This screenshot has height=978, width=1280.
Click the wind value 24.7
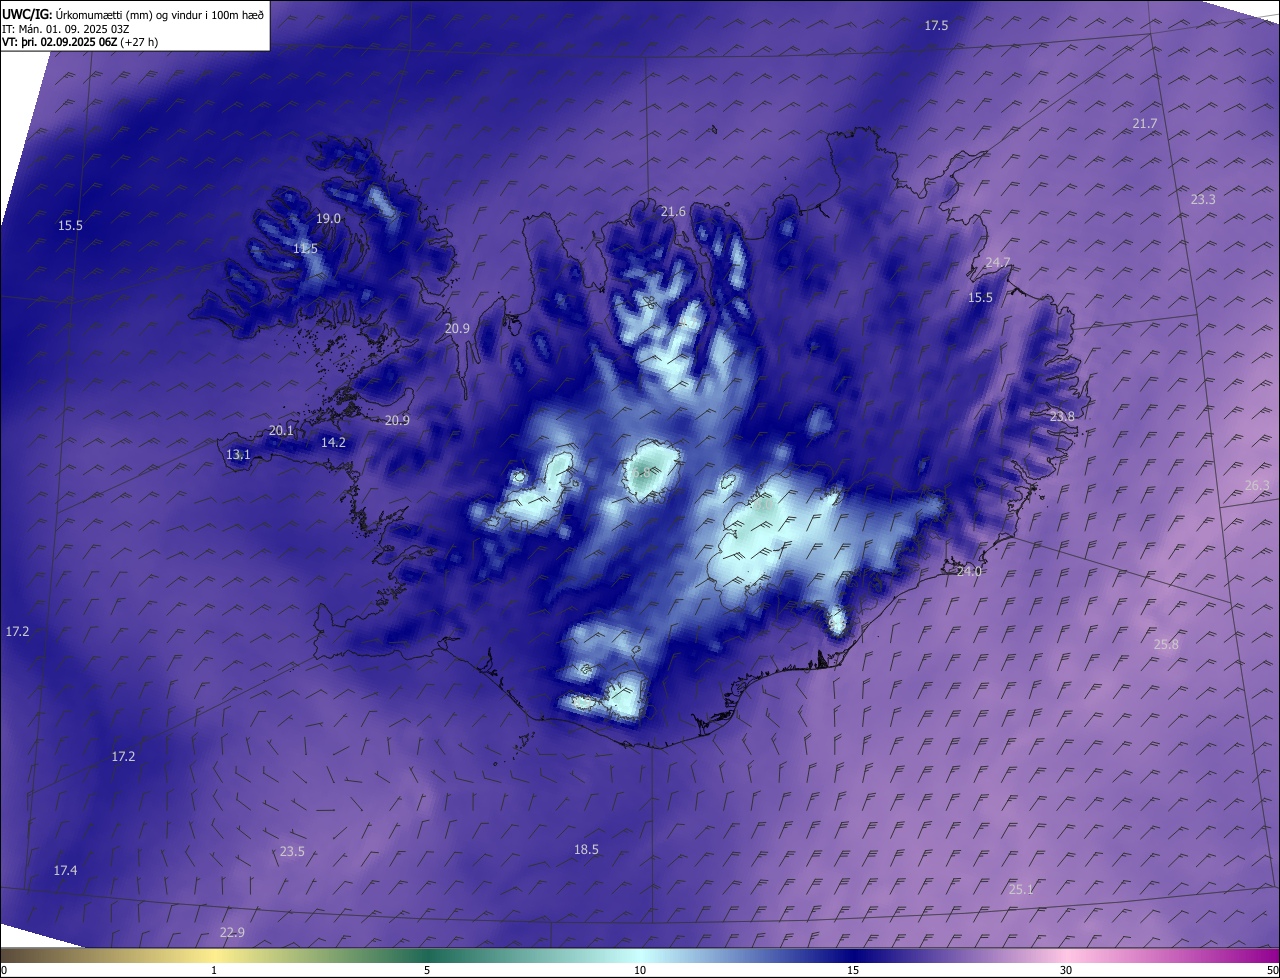[x=998, y=262]
